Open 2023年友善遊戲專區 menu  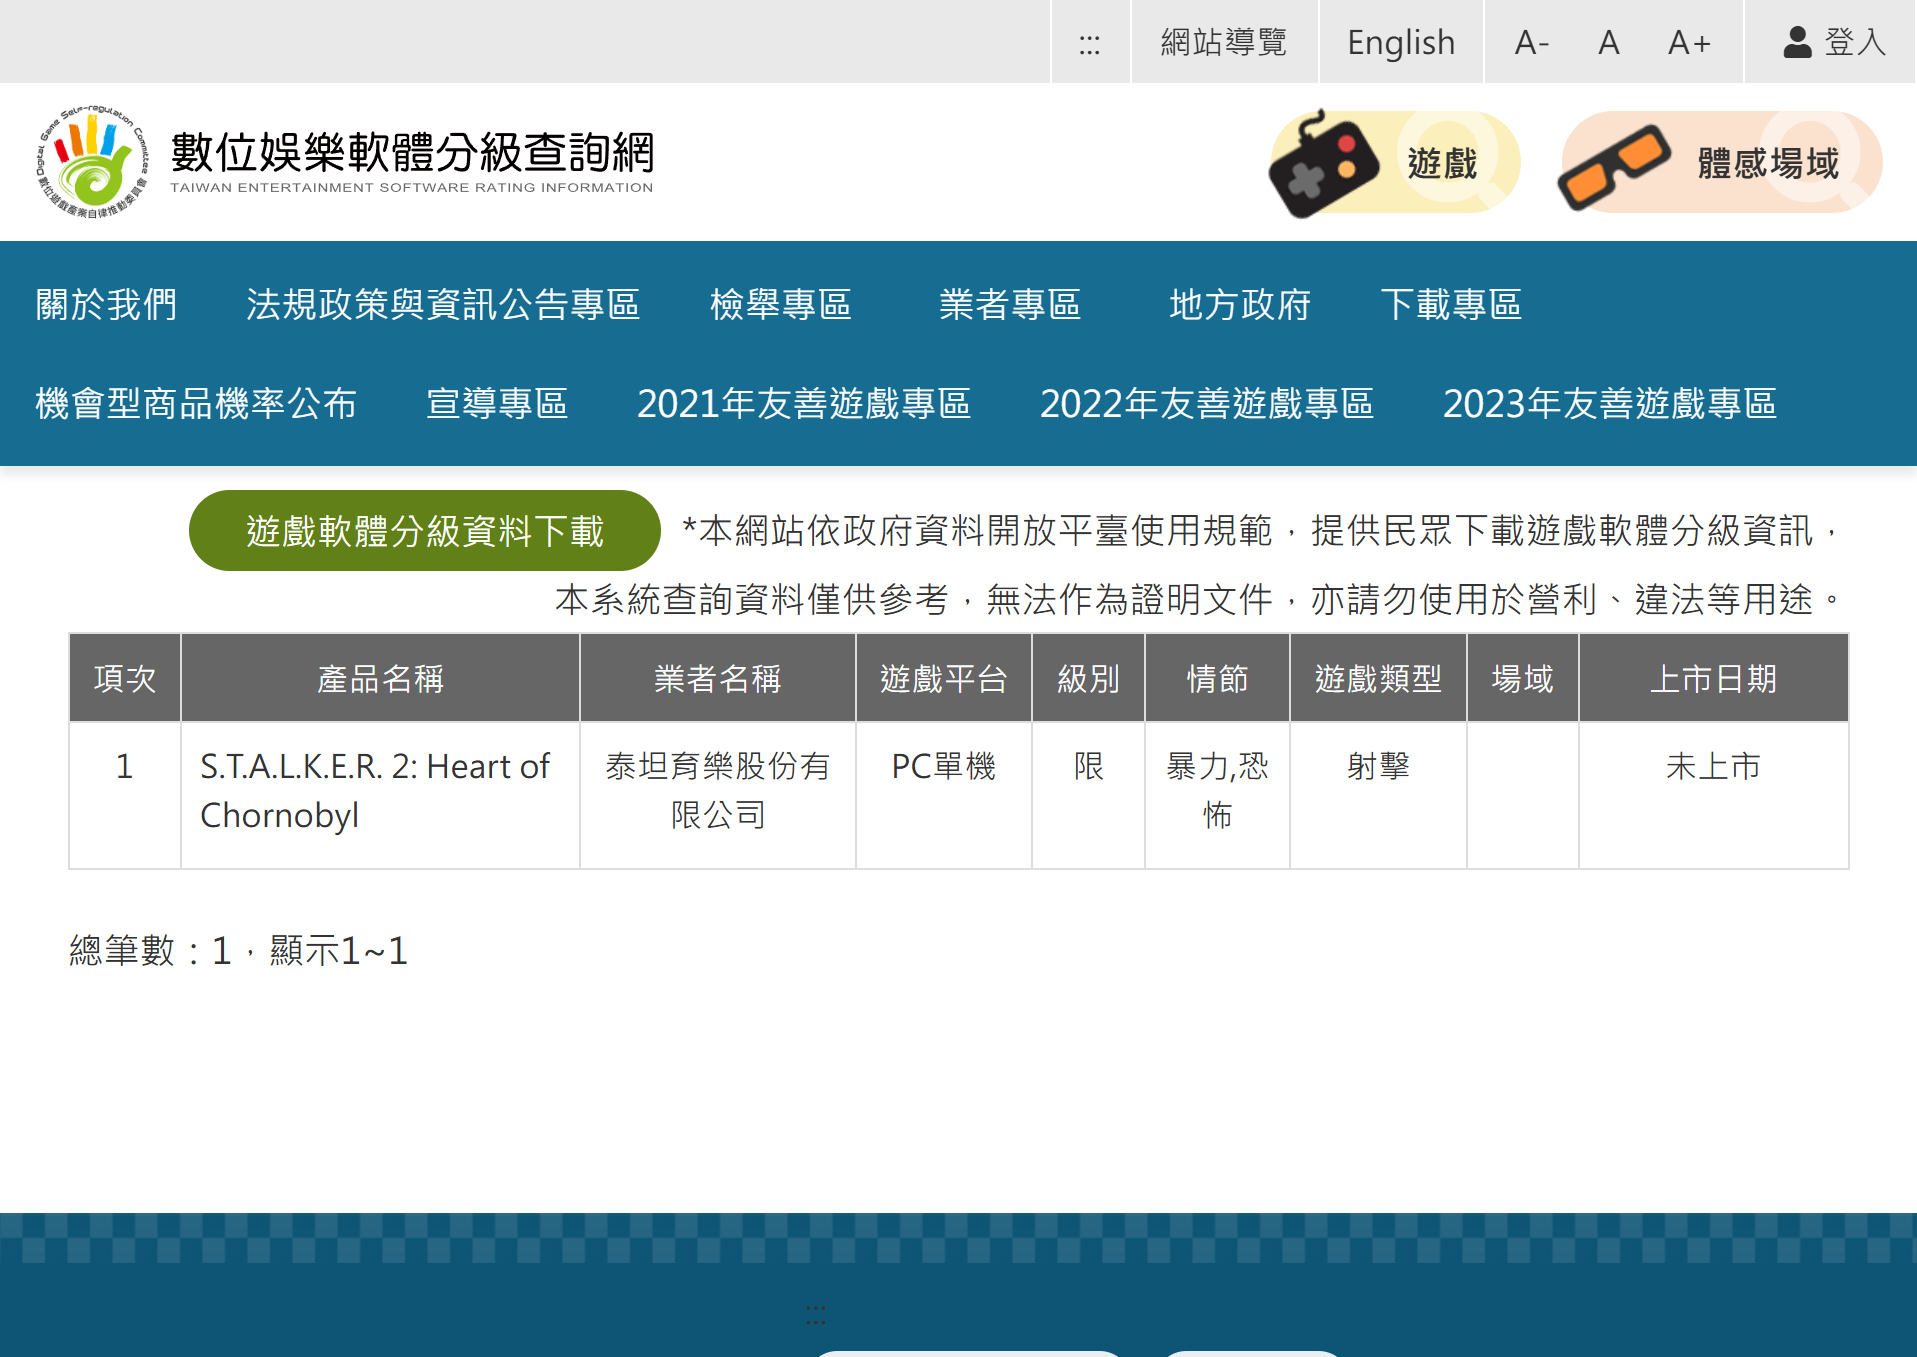1610,403
